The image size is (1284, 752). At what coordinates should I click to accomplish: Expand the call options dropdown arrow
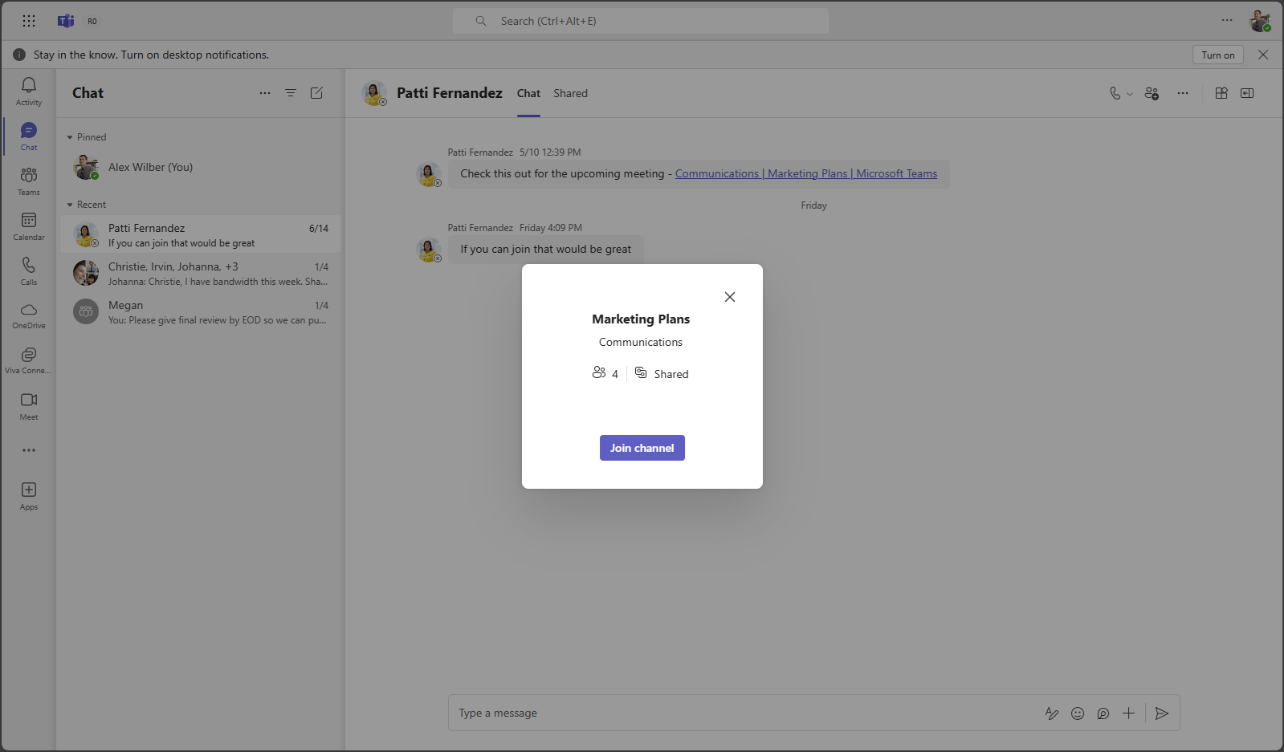(x=1130, y=94)
